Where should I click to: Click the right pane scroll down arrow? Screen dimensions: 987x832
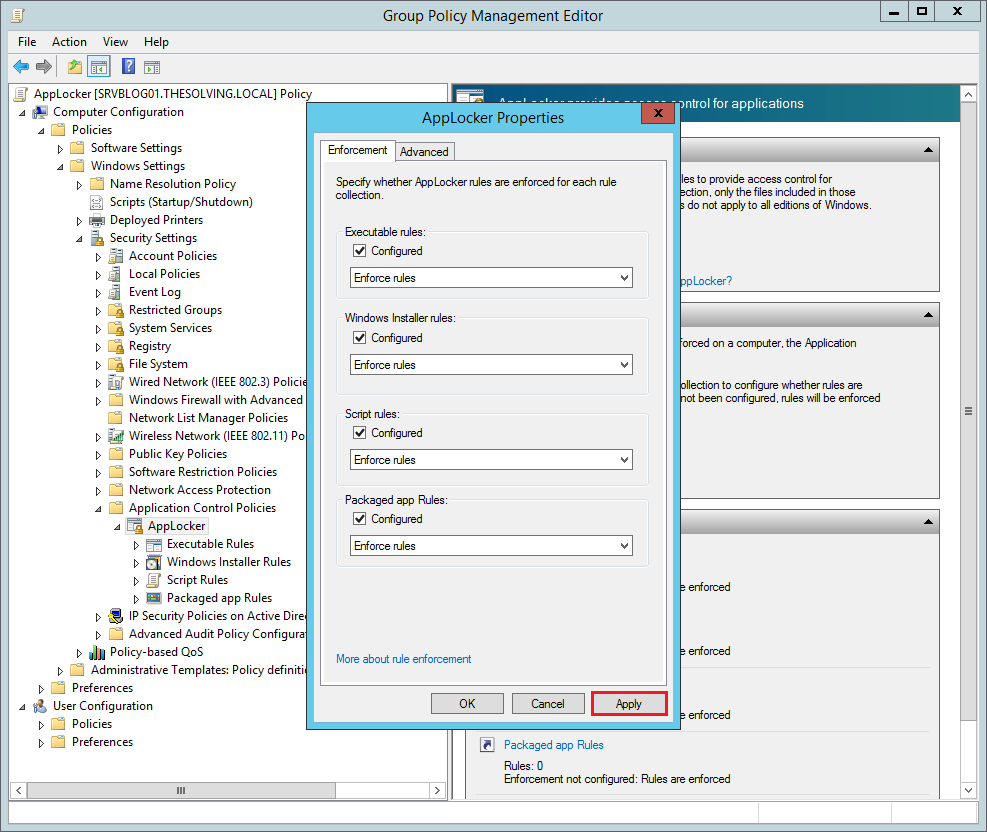pyautogui.click(x=968, y=790)
